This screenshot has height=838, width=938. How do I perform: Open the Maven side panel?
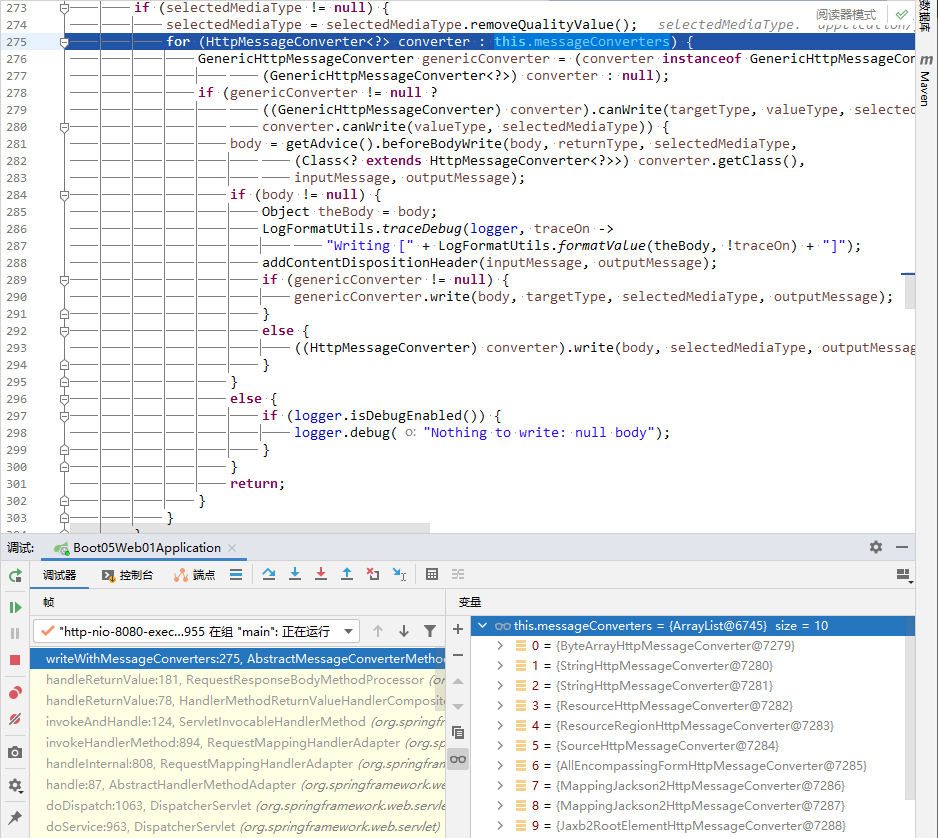click(926, 81)
